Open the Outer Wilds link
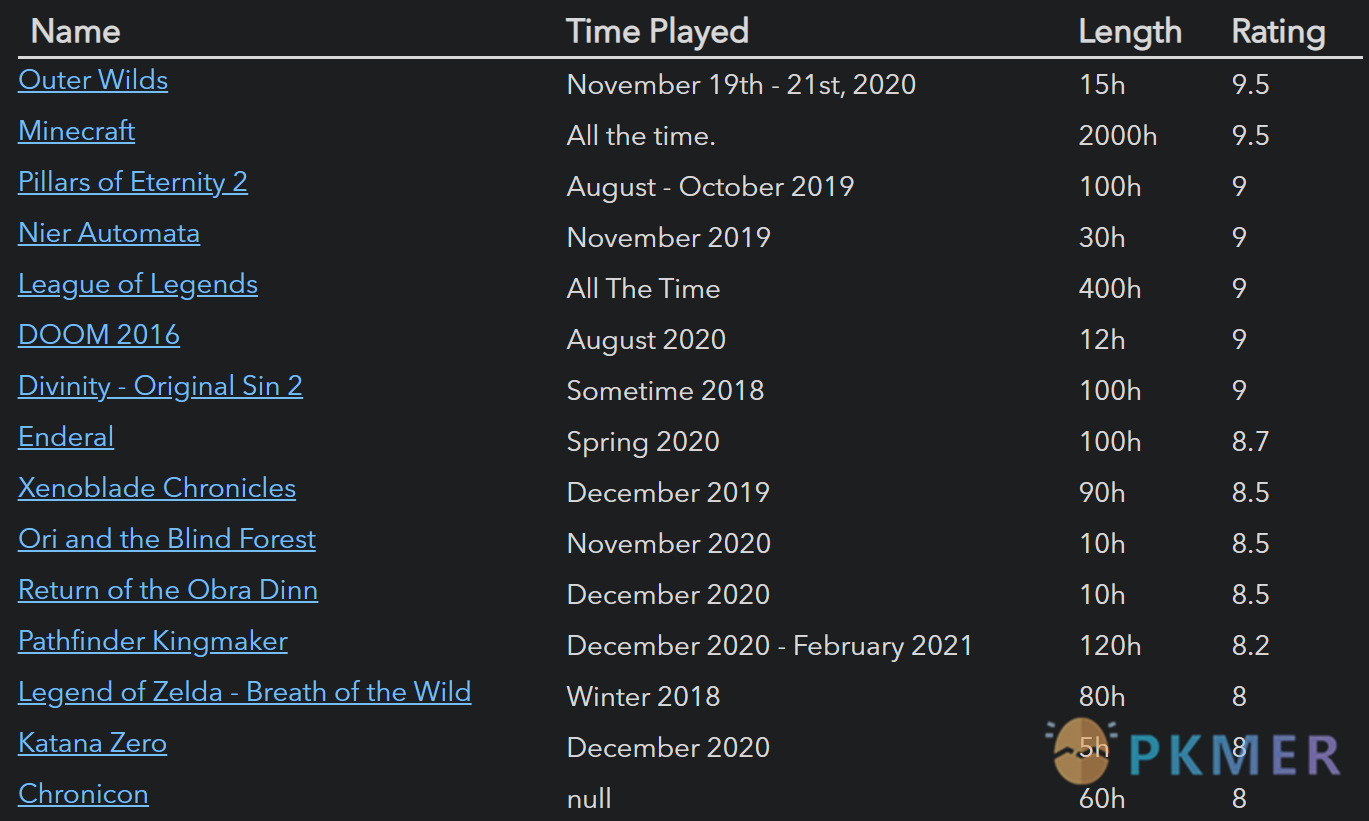This screenshot has width=1369, height=821. pyautogui.click(x=93, y=80)
